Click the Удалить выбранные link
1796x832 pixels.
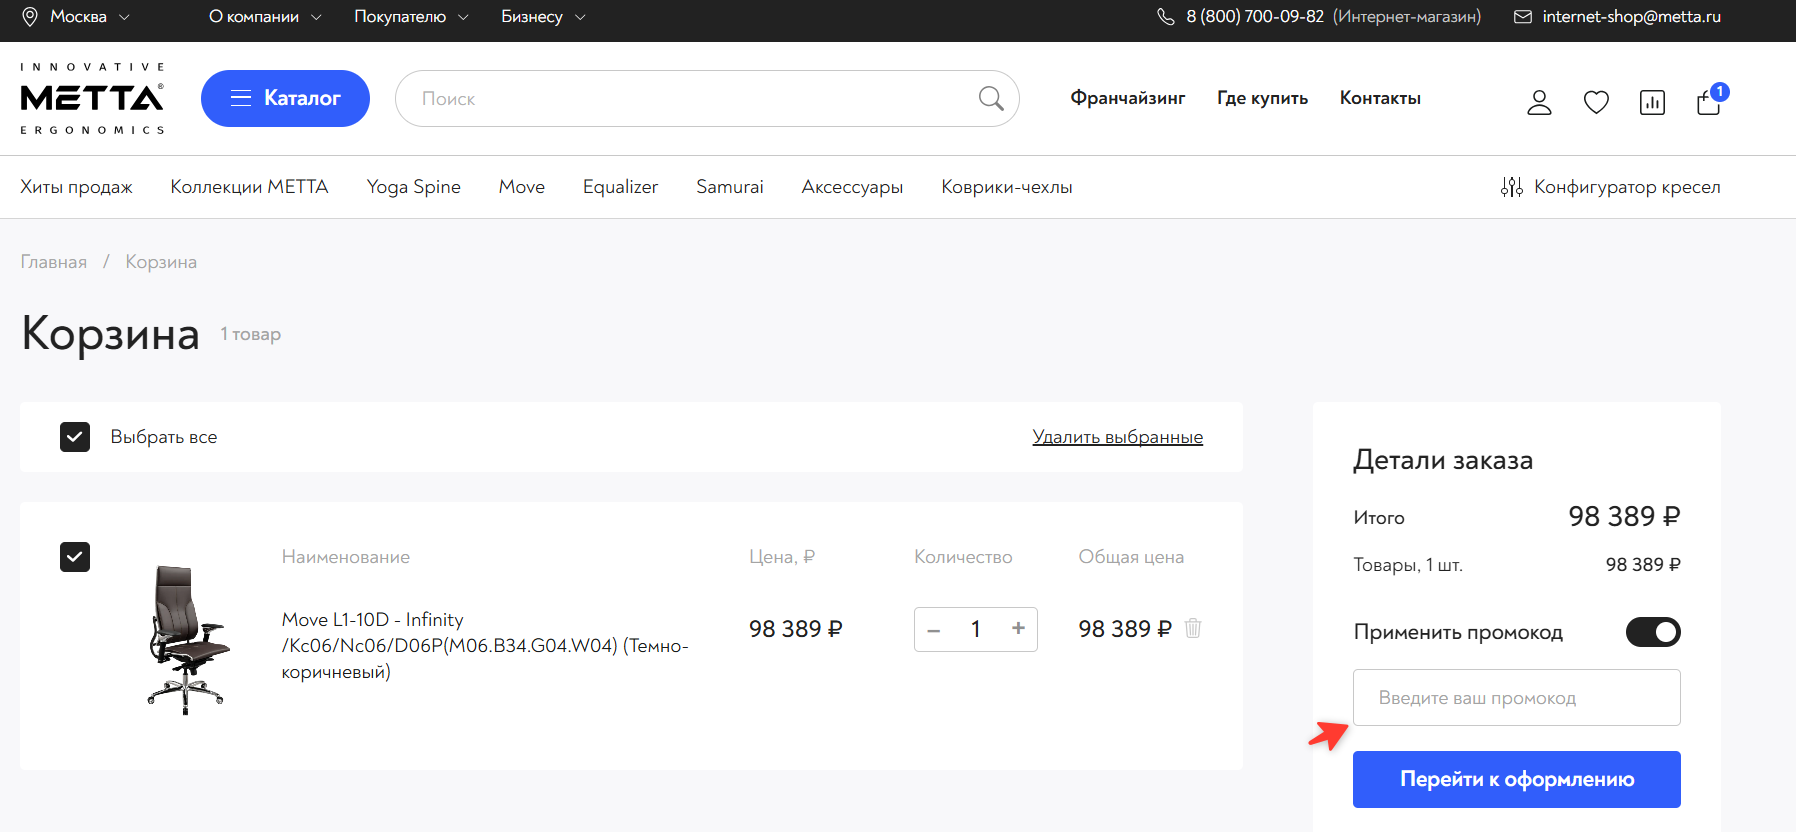click(x=1118, y=437)
